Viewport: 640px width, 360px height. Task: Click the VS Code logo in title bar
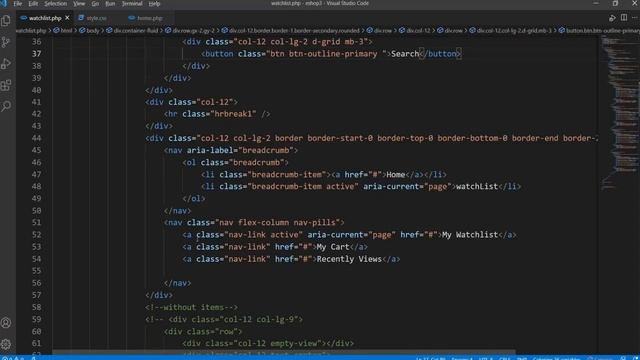(x=4, y=3)
